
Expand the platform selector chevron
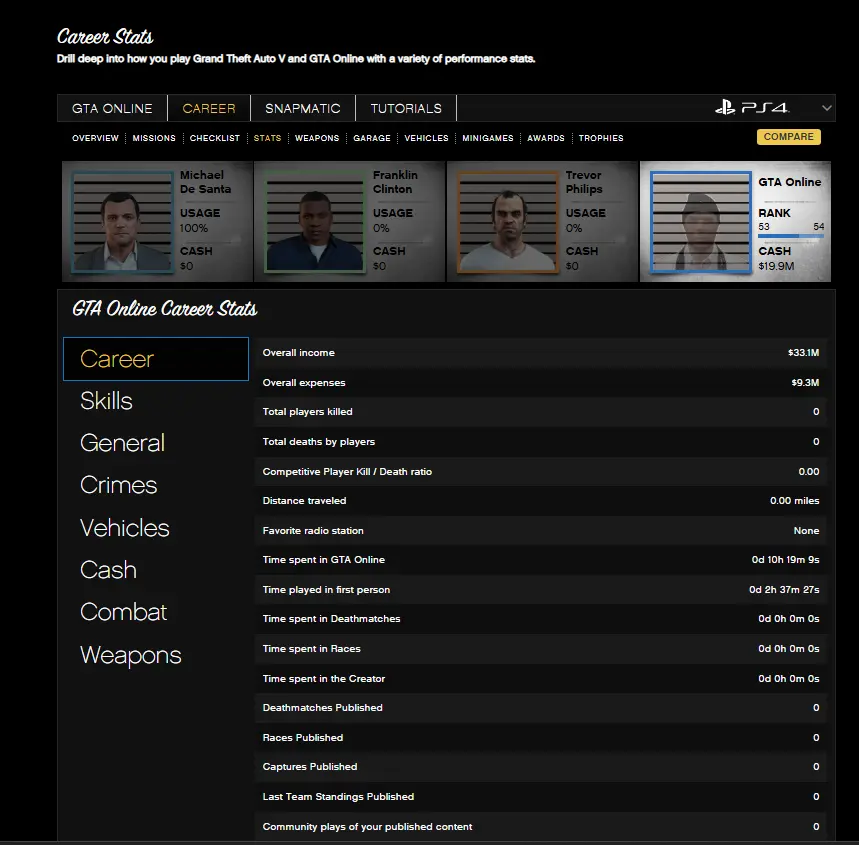click(x=826, y=108)
